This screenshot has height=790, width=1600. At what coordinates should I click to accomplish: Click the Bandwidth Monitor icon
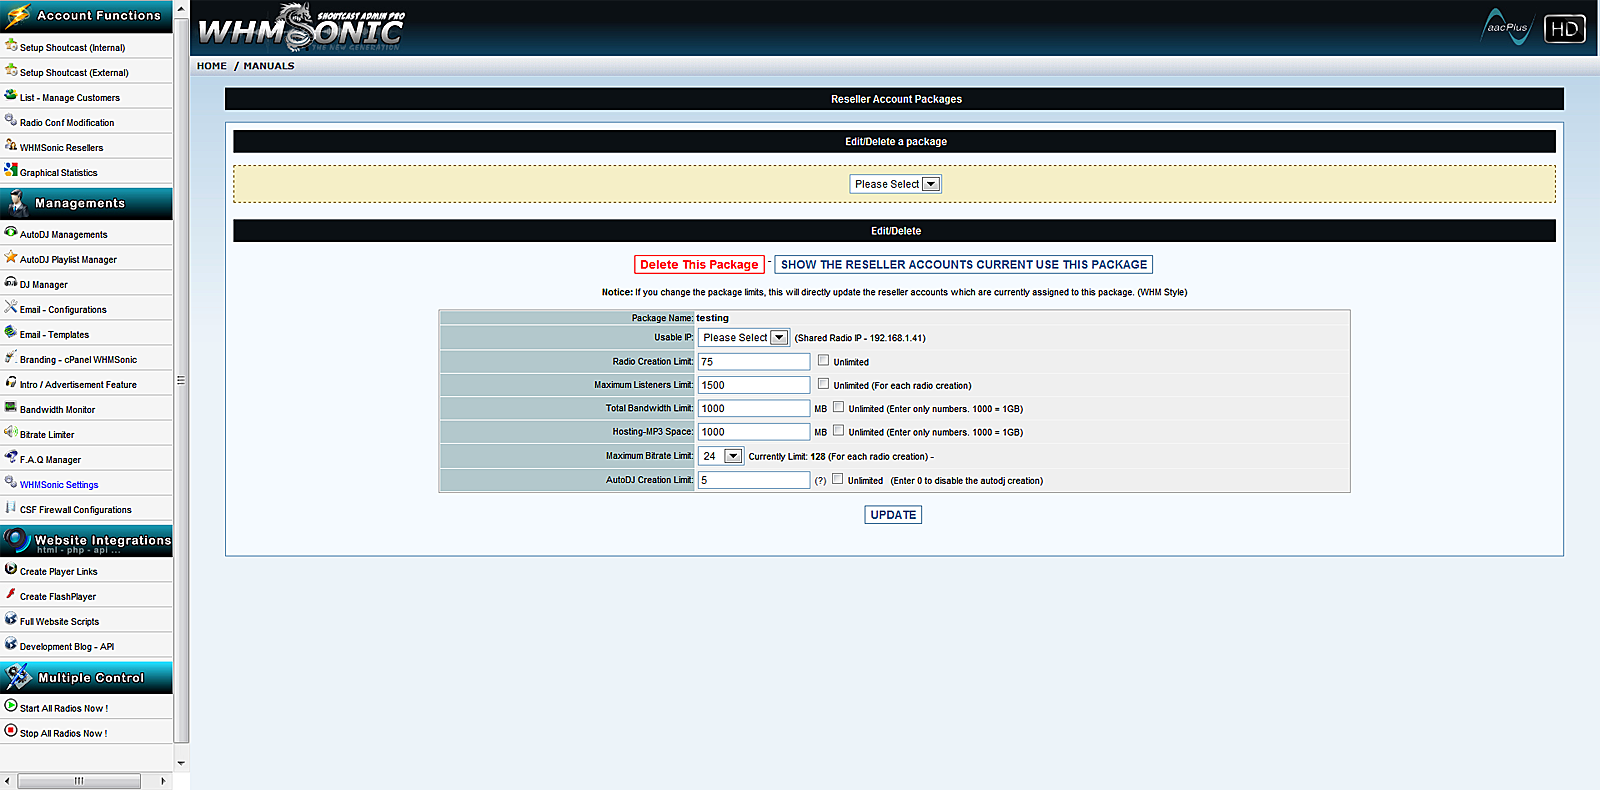pos(11,408)
